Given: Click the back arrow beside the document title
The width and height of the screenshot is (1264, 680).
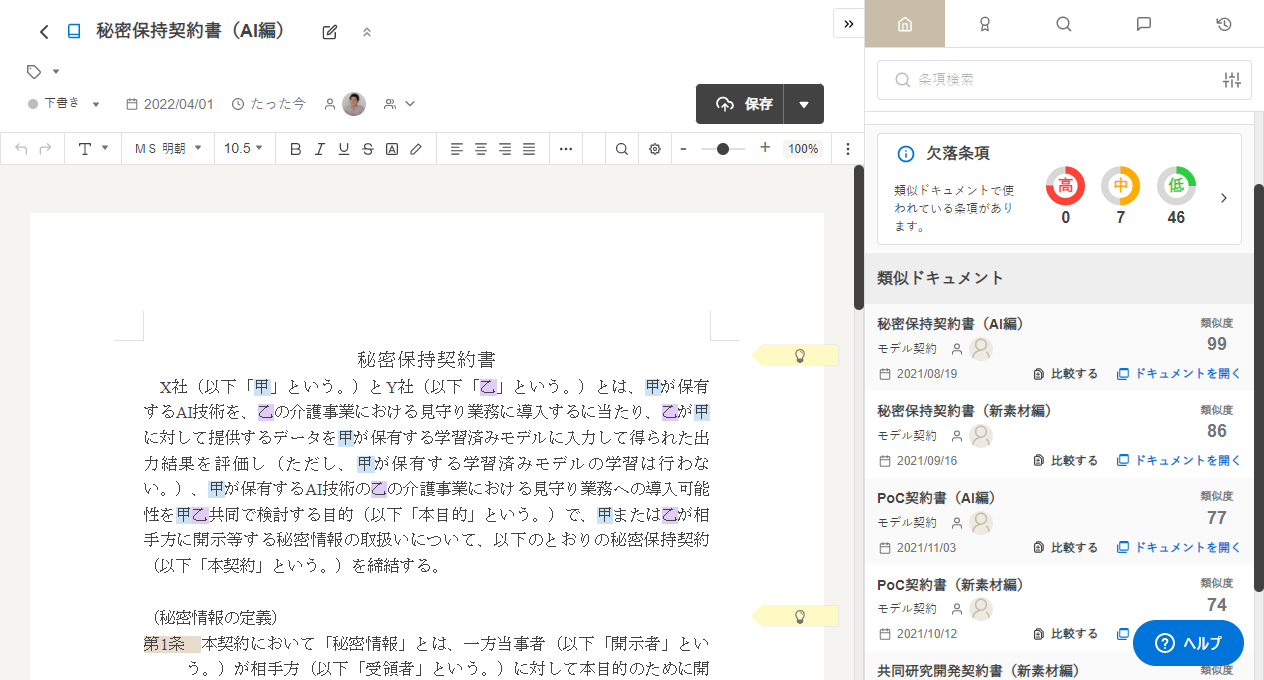Looking at the screenshot, I should [x=44, y=32].
